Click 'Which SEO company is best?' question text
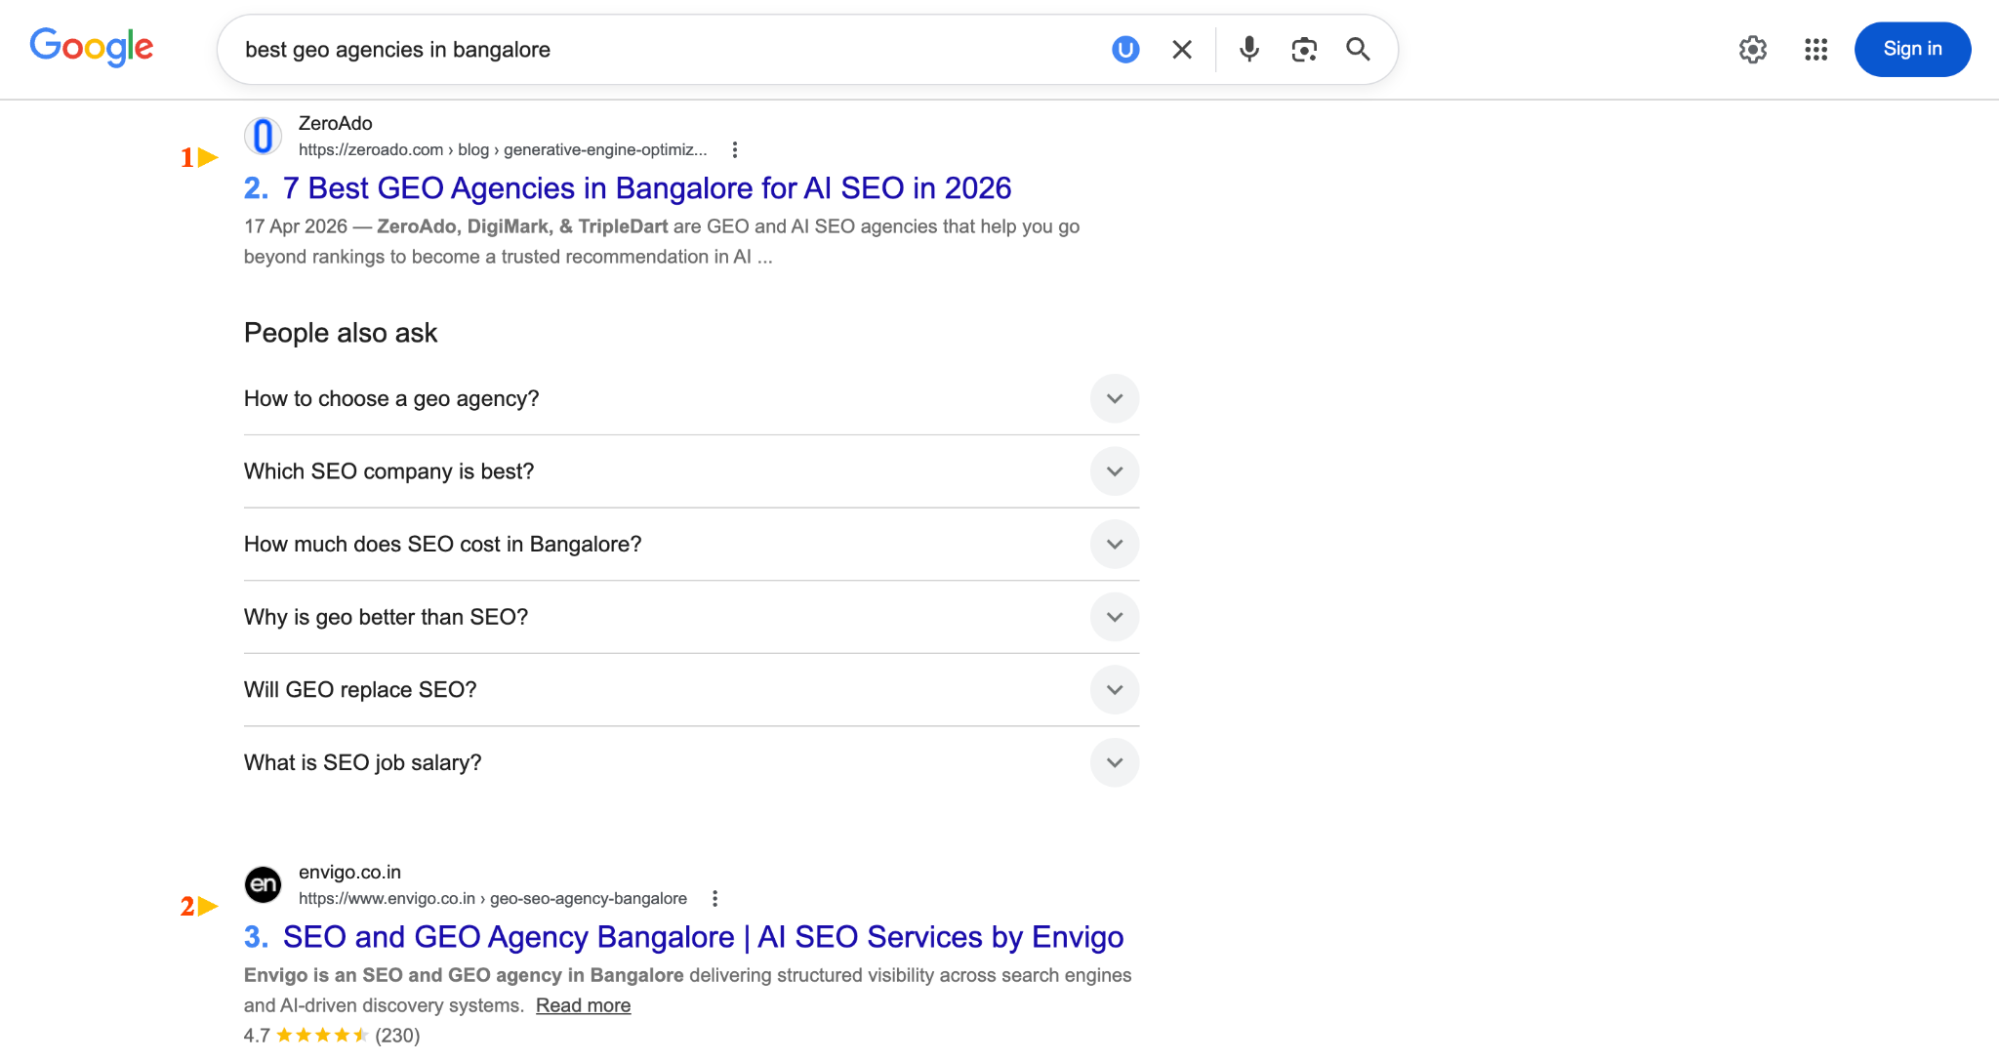Screen dimensions: 1999x1057 click(x=389, y=472)
